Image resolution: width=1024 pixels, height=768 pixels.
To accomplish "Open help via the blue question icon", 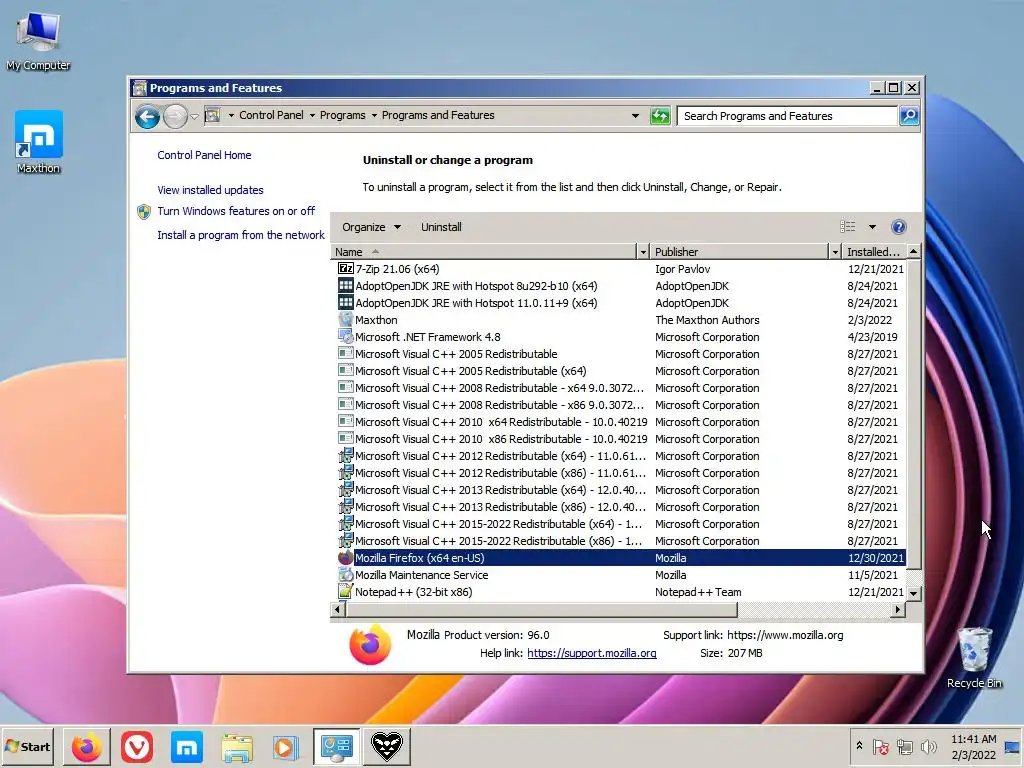I will point(899,227).
